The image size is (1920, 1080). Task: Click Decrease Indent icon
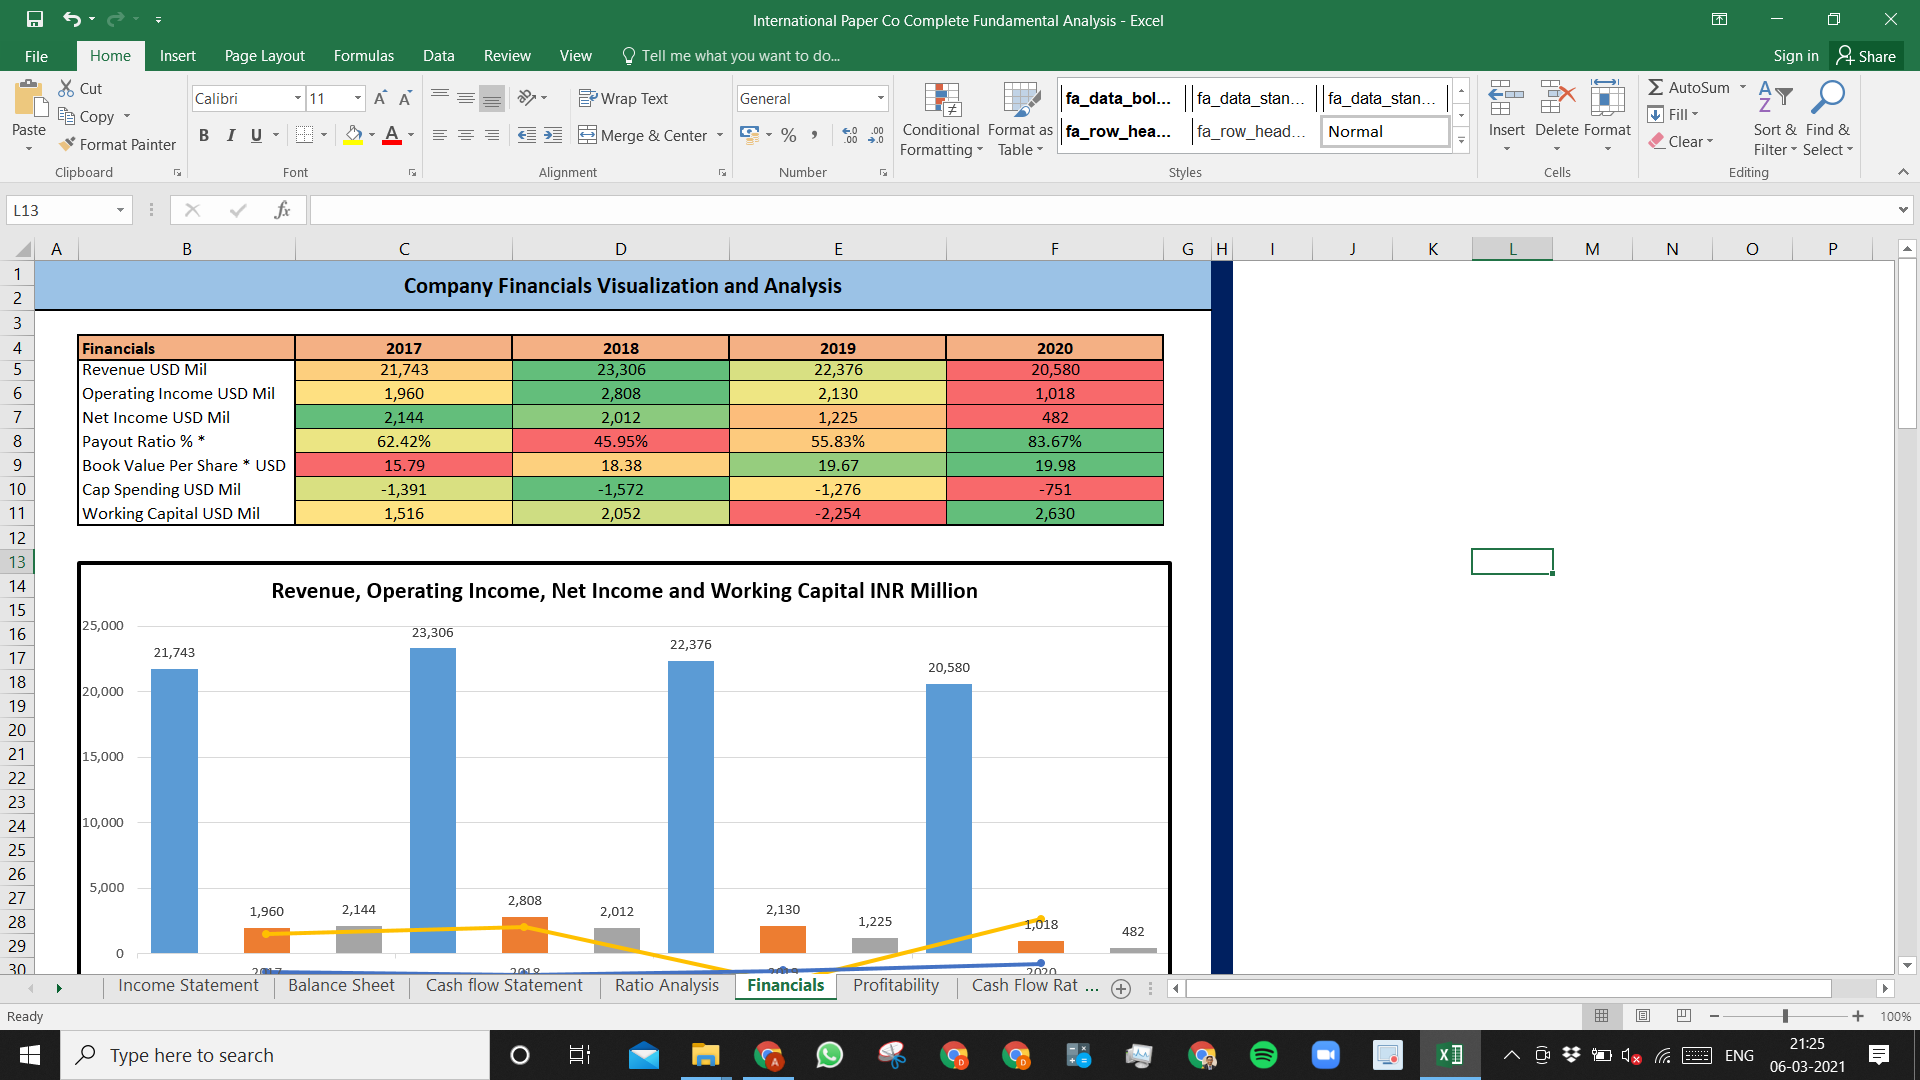pos(527,135)
